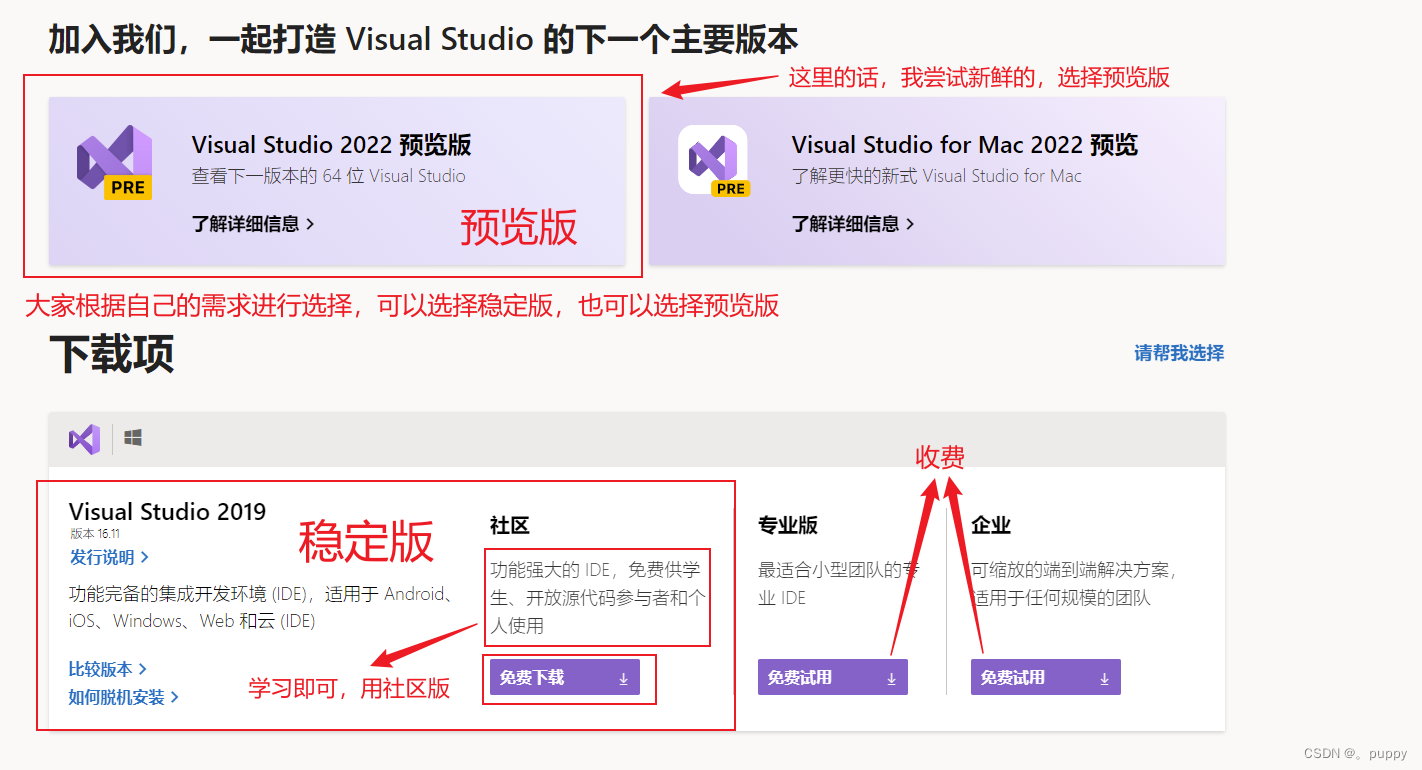
Task: Click 免费试用 under 专业版
Action: (x=832, y=677)
